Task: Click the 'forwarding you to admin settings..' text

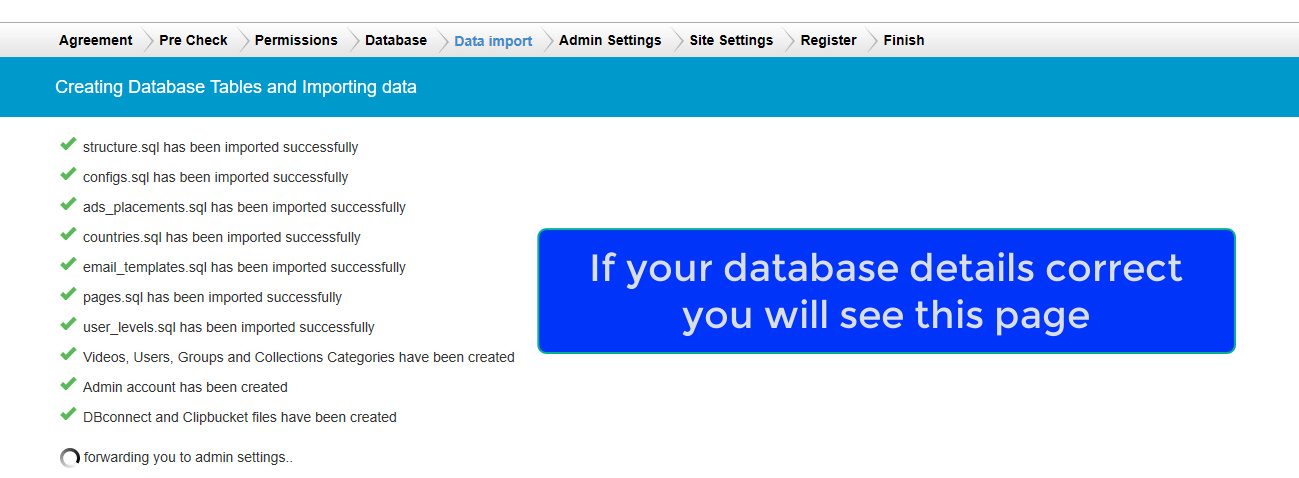Action: click(188, 457)
